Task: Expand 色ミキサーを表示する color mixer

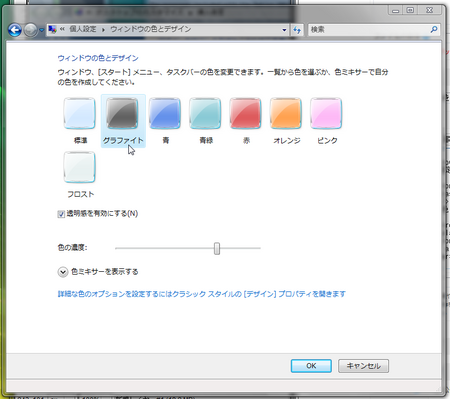Action: point(63,272)
